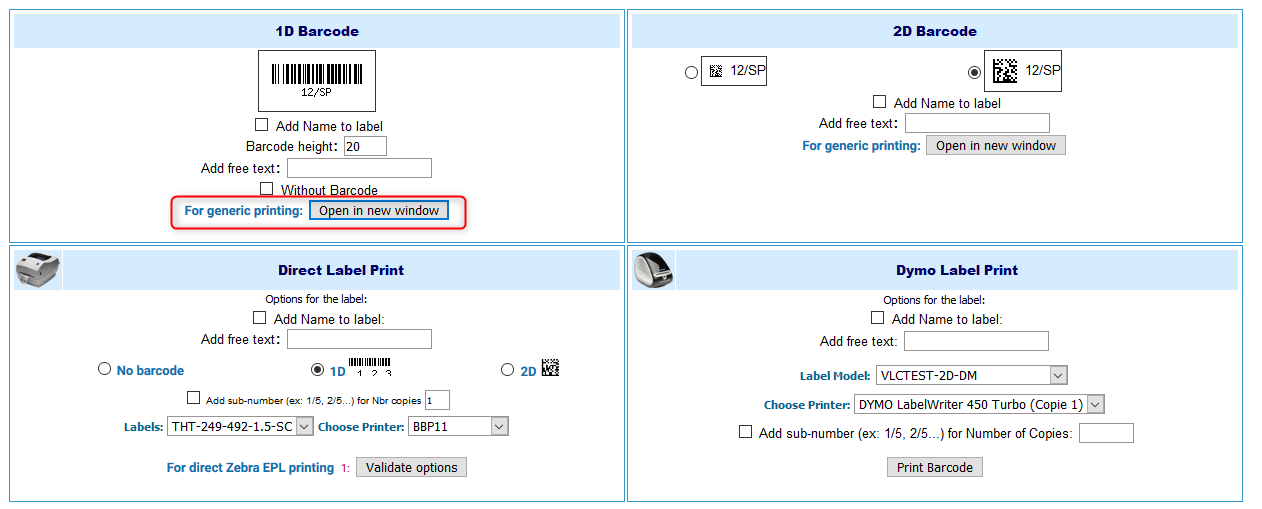Click the Print Barcode button
This screenshot has width=1262, height=509.
pyautogui.click(x=935, y=467)
